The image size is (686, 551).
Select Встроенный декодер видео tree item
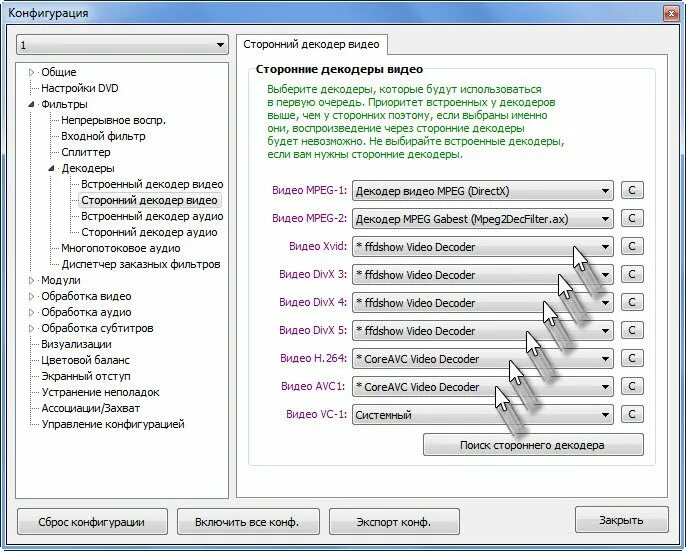(x=152, y=184)
